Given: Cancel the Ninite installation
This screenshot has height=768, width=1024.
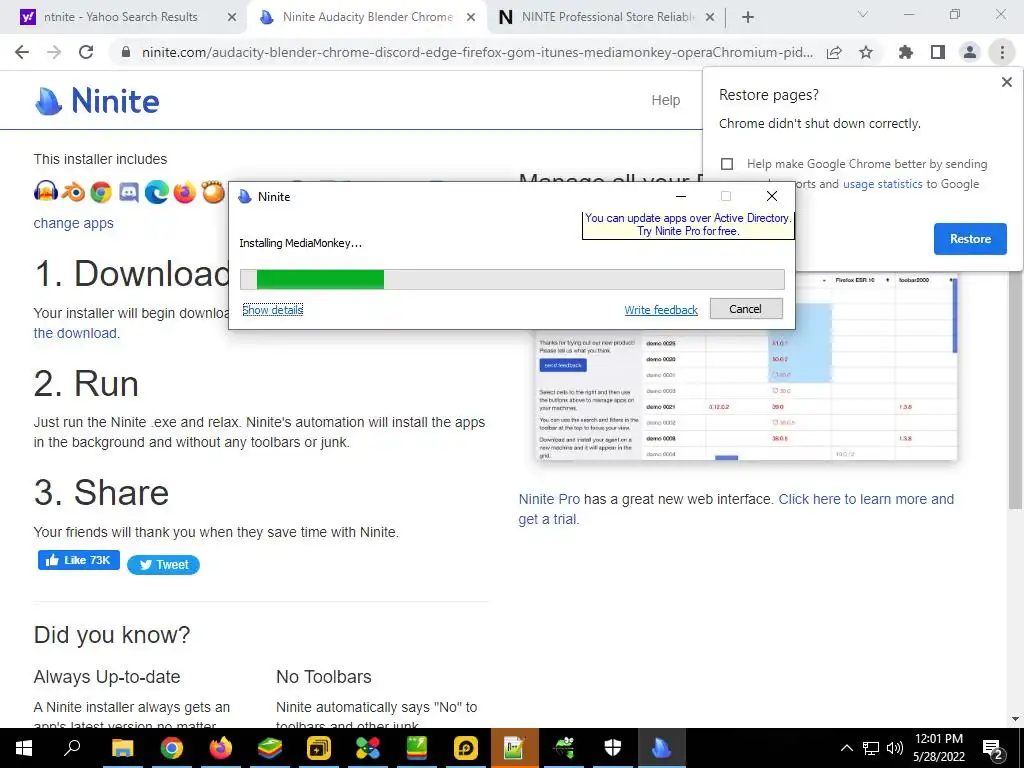Looking at the screenshot, I should 746,309.
